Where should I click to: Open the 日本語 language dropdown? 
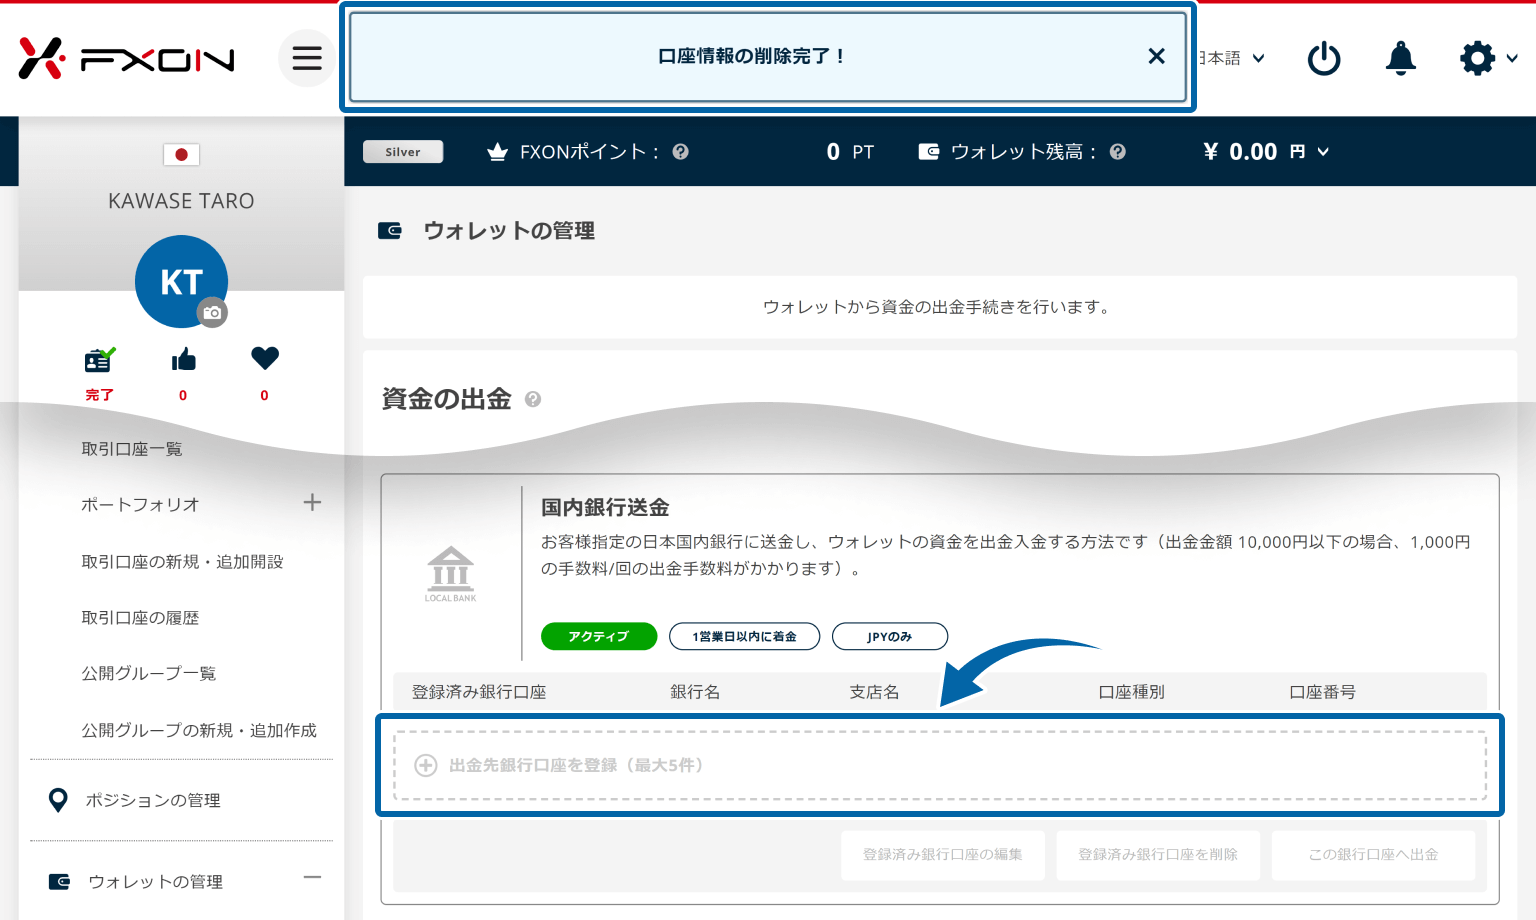[1232, 58]
